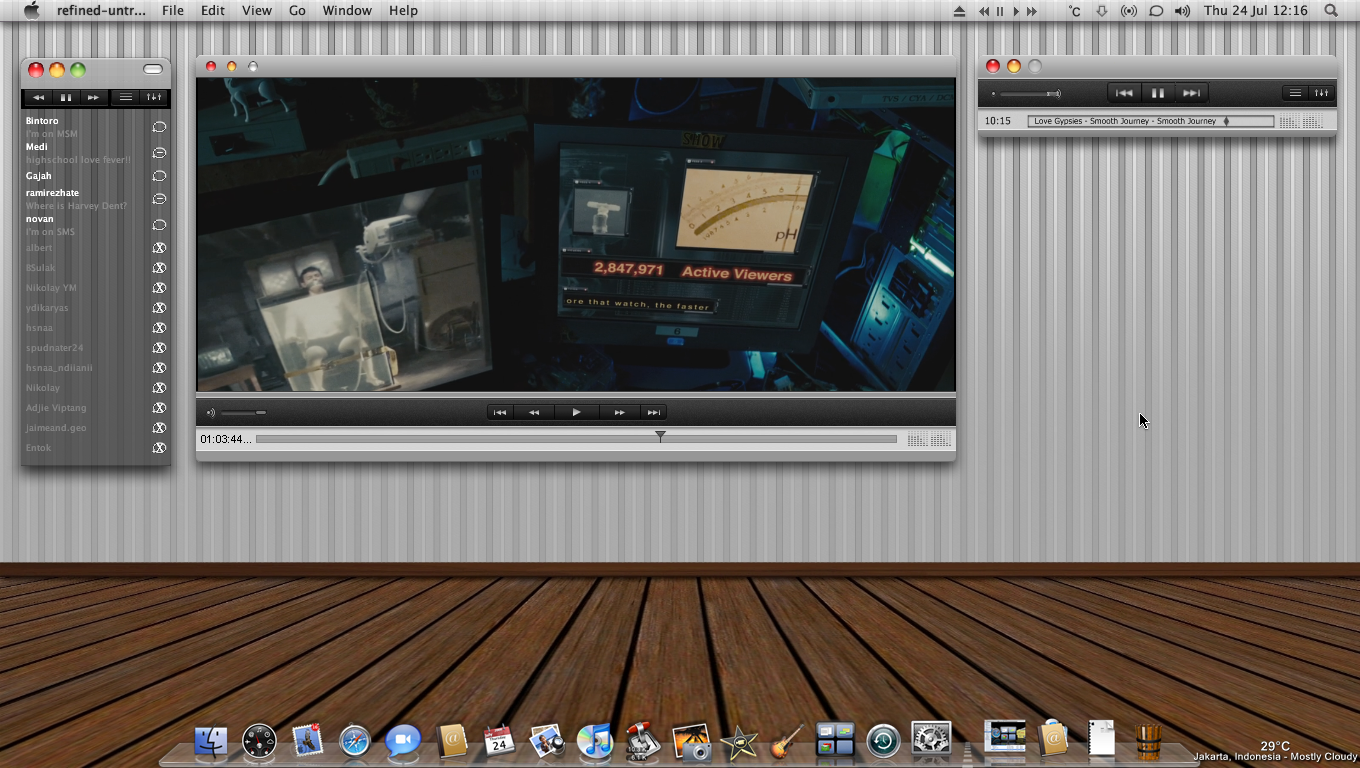The width and height of the screenshot is (1360, 768).
Task: Click the movie progress bar track
Action: [x=576, y=439]
